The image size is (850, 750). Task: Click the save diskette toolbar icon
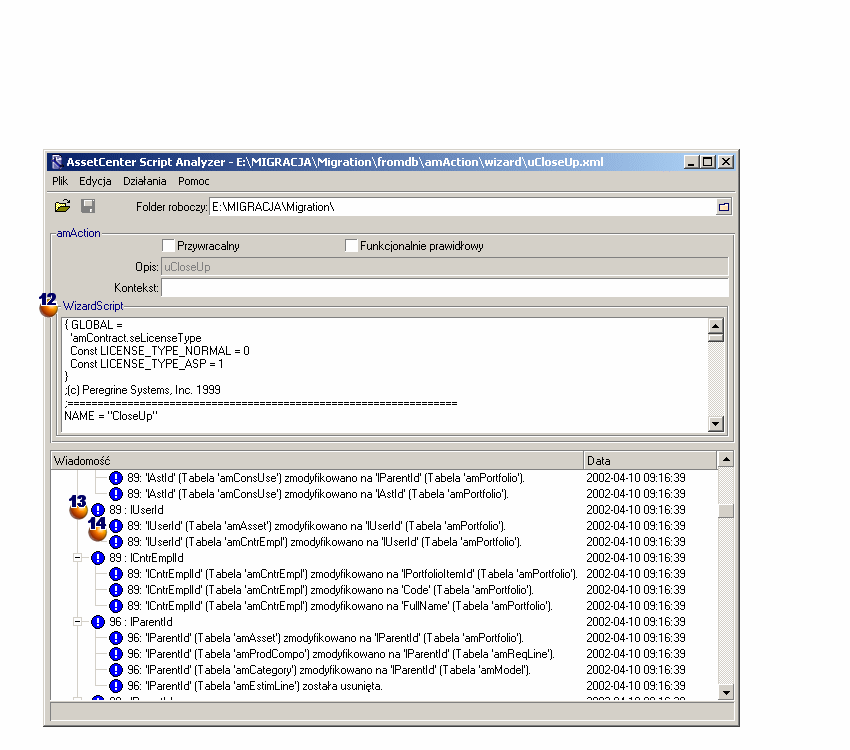[x=88, y=206]
